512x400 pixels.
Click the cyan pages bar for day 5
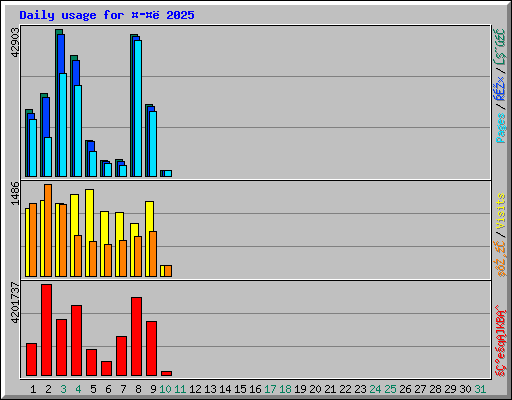93,164
